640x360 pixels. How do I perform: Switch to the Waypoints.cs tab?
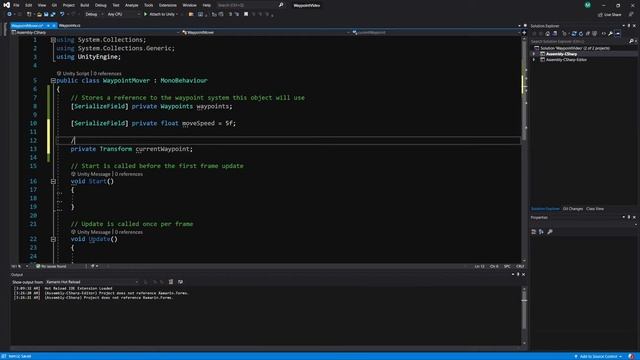click(x=69, y=25)
